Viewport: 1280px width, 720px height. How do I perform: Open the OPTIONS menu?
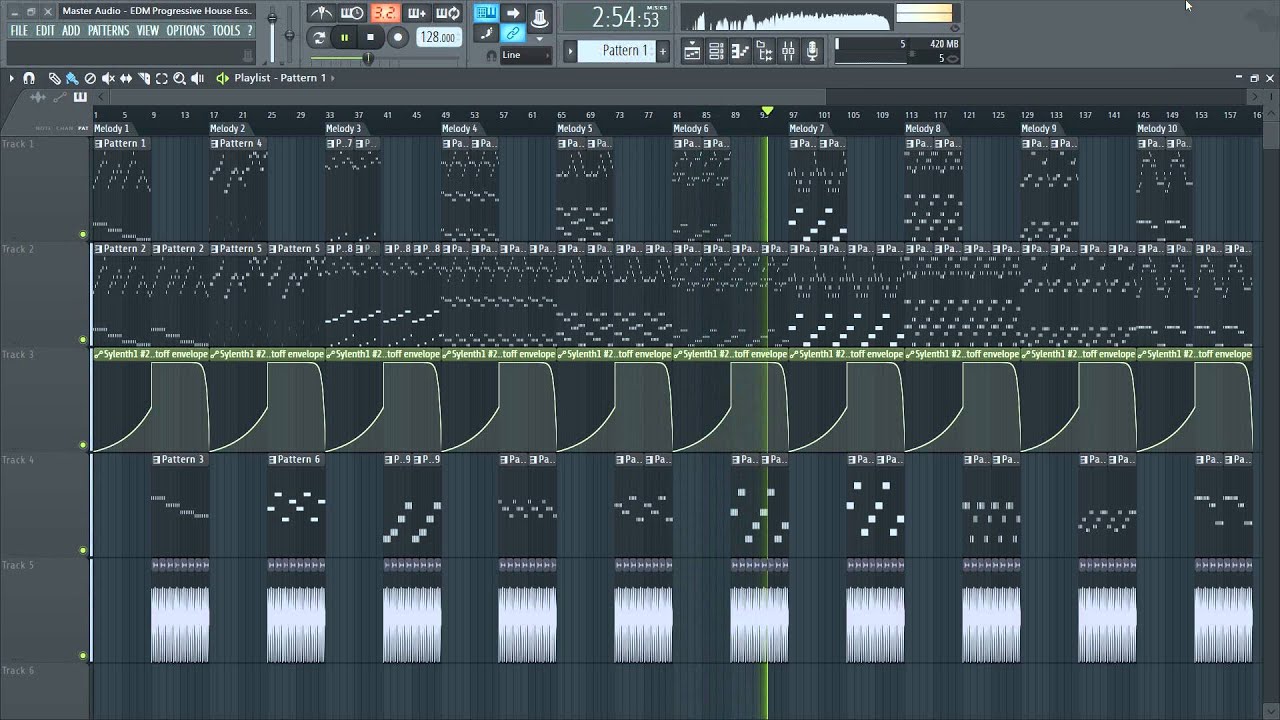click(x=185, y=31)
